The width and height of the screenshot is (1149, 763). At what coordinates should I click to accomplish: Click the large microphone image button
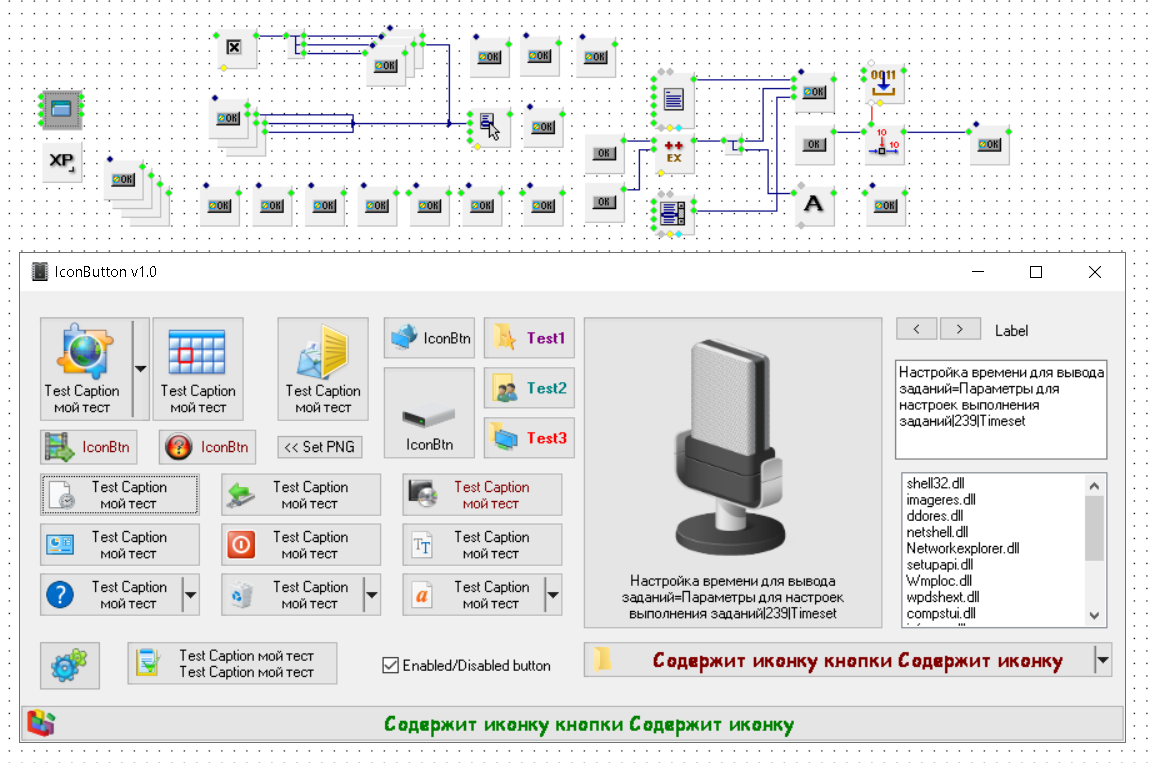[x=726, y=473]
